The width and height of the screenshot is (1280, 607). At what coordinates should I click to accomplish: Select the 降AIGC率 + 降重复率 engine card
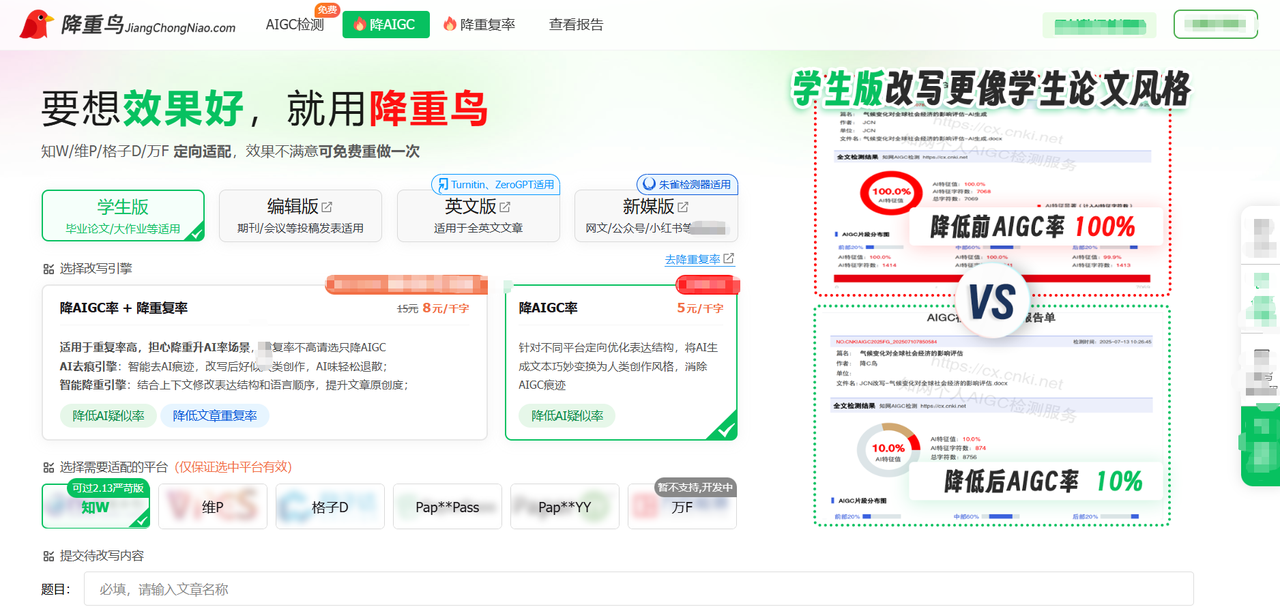264,362
